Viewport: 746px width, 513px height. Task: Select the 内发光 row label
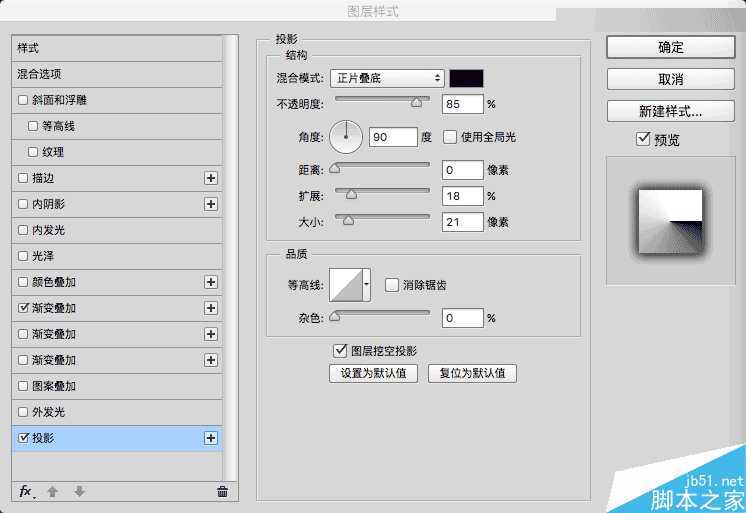tap(48, 230)
